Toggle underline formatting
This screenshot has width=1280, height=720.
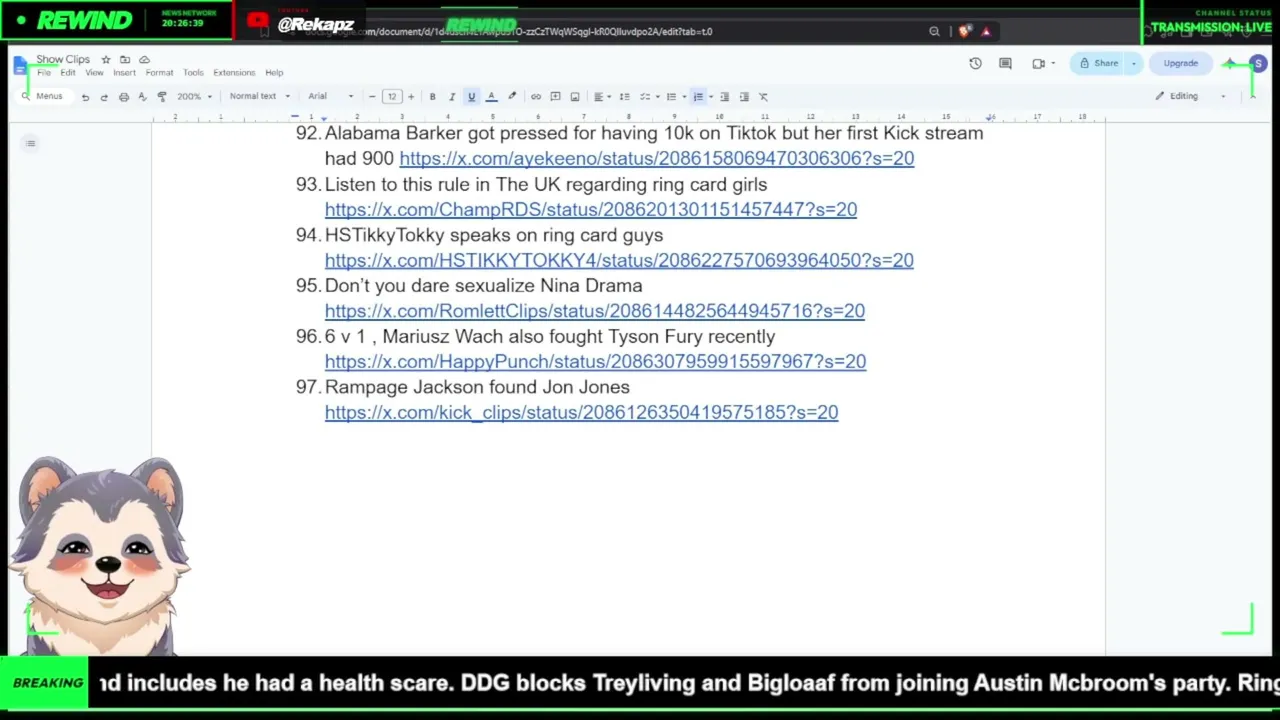471,97
